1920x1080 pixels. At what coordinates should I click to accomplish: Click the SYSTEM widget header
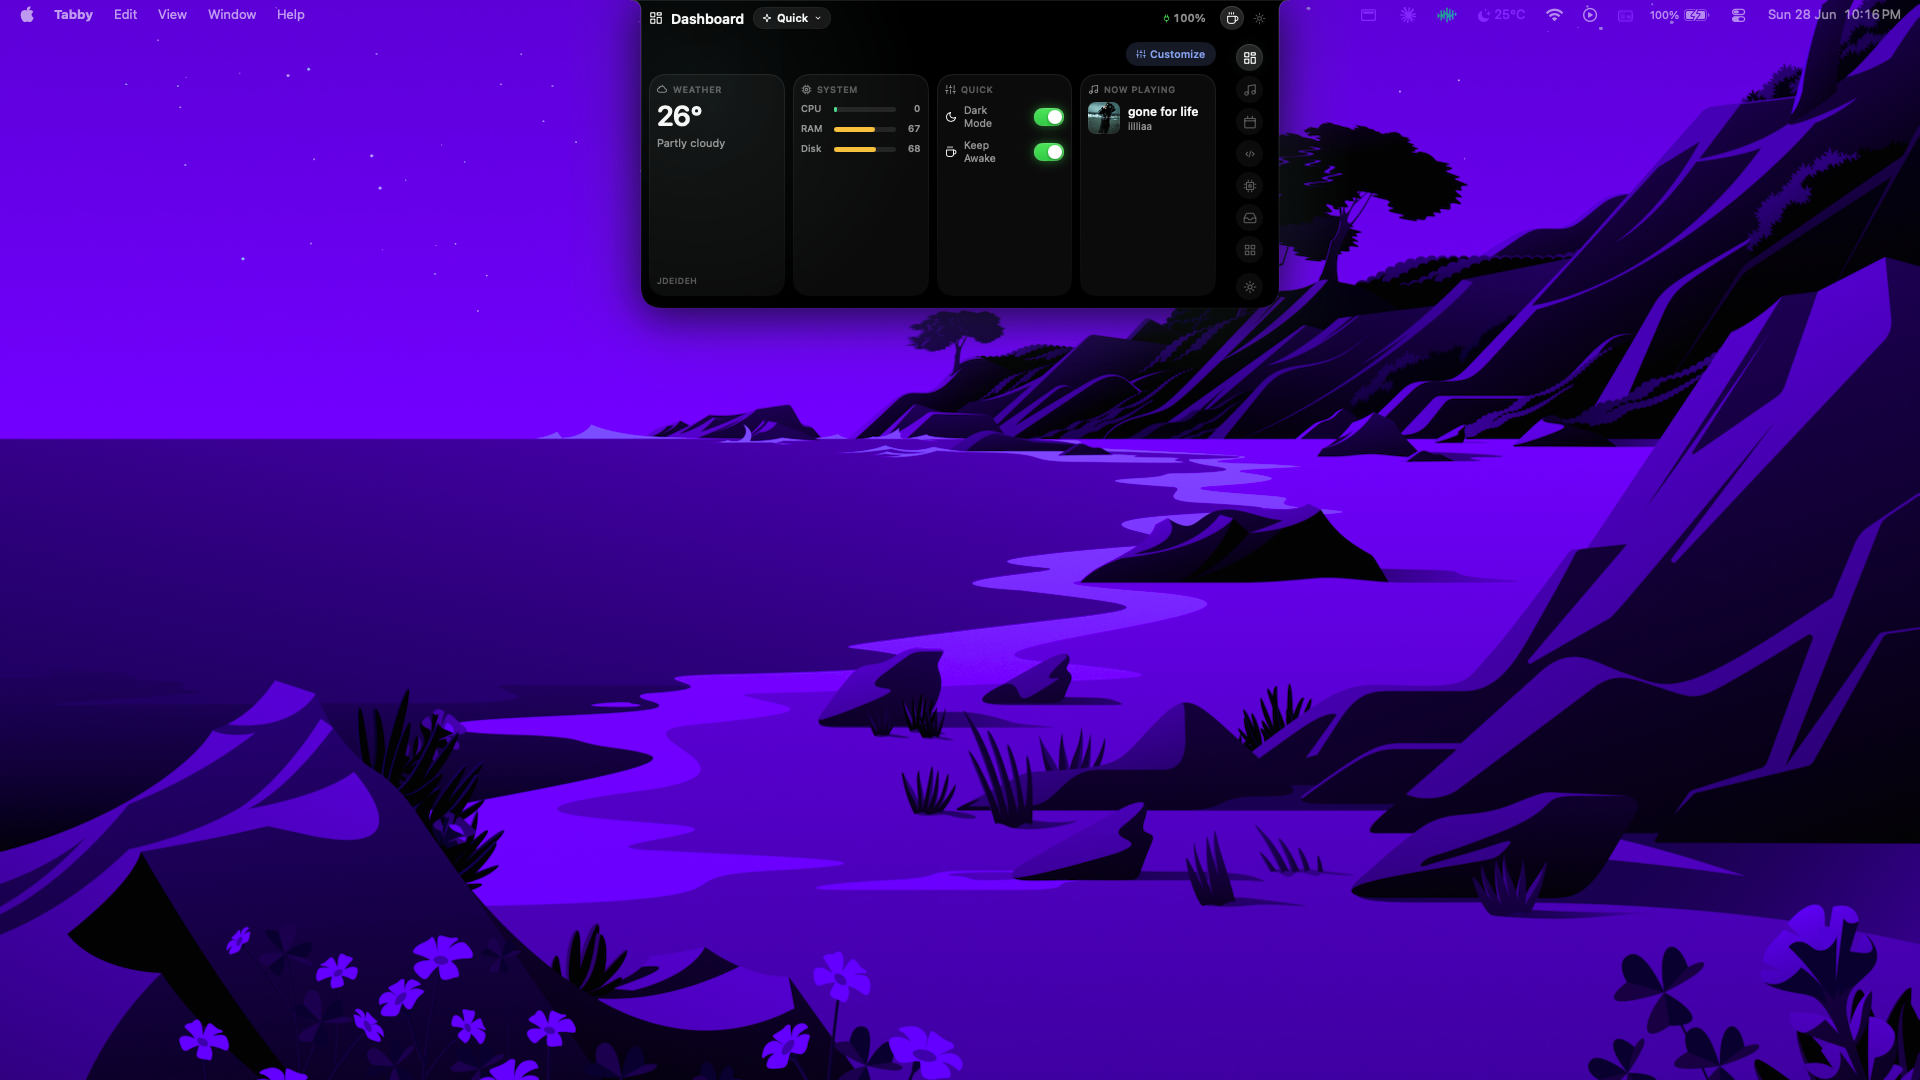pyautogui.click(x=830, y=90)
